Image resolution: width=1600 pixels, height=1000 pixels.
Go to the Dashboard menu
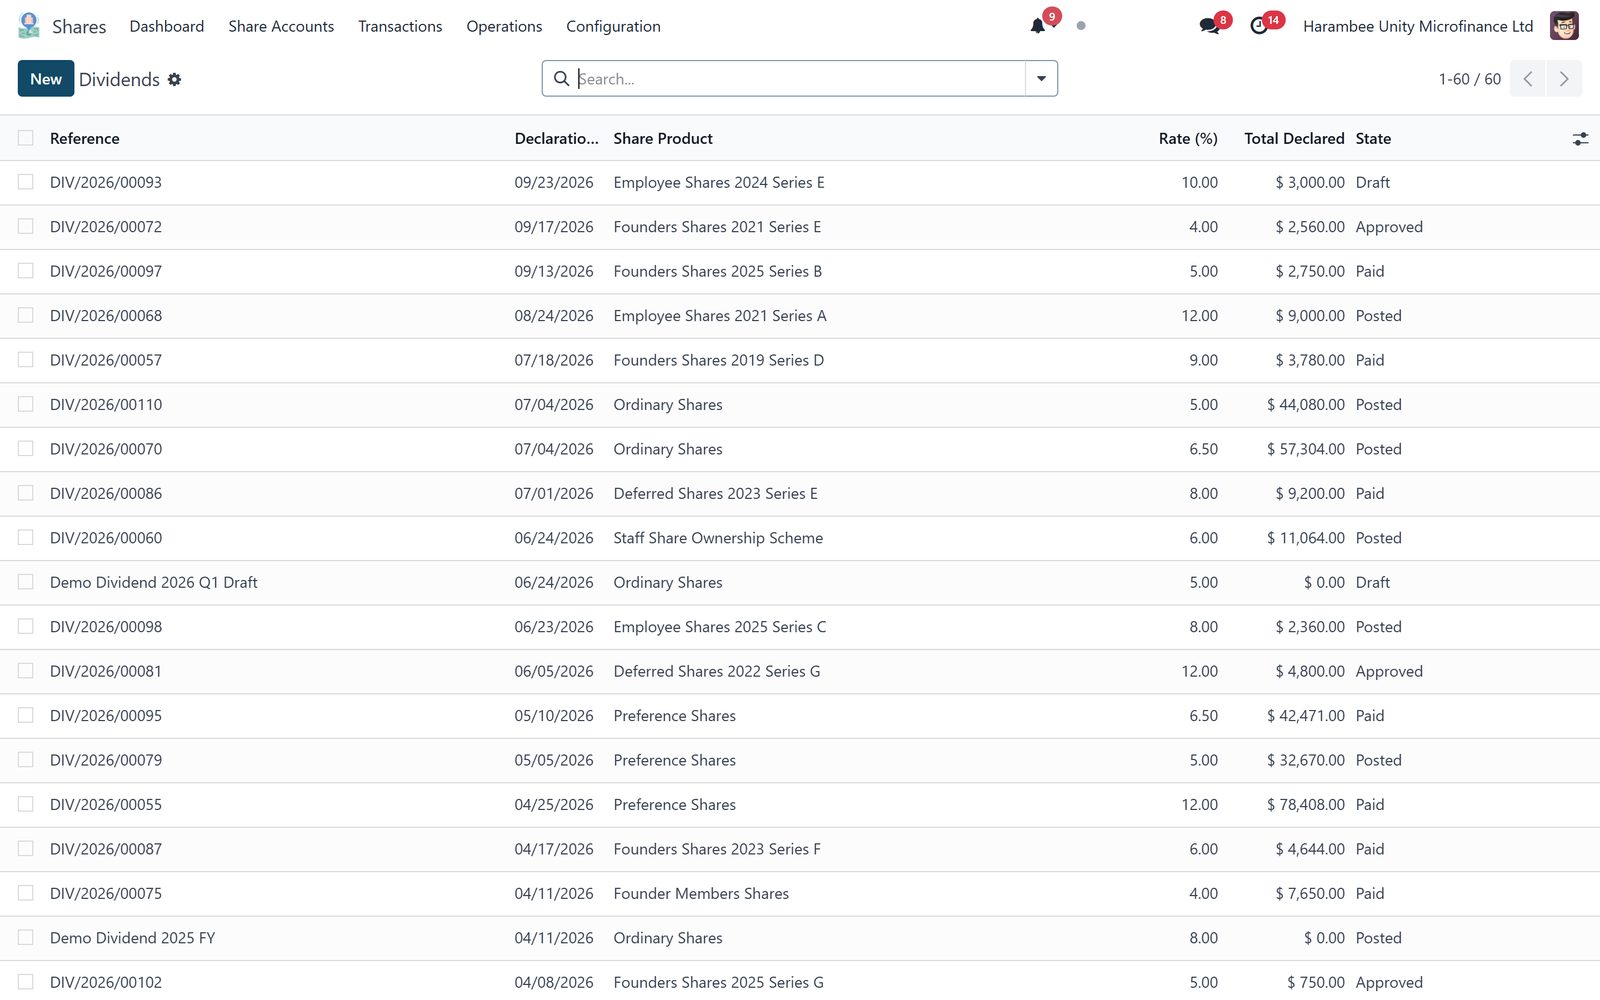click(167, 26)
